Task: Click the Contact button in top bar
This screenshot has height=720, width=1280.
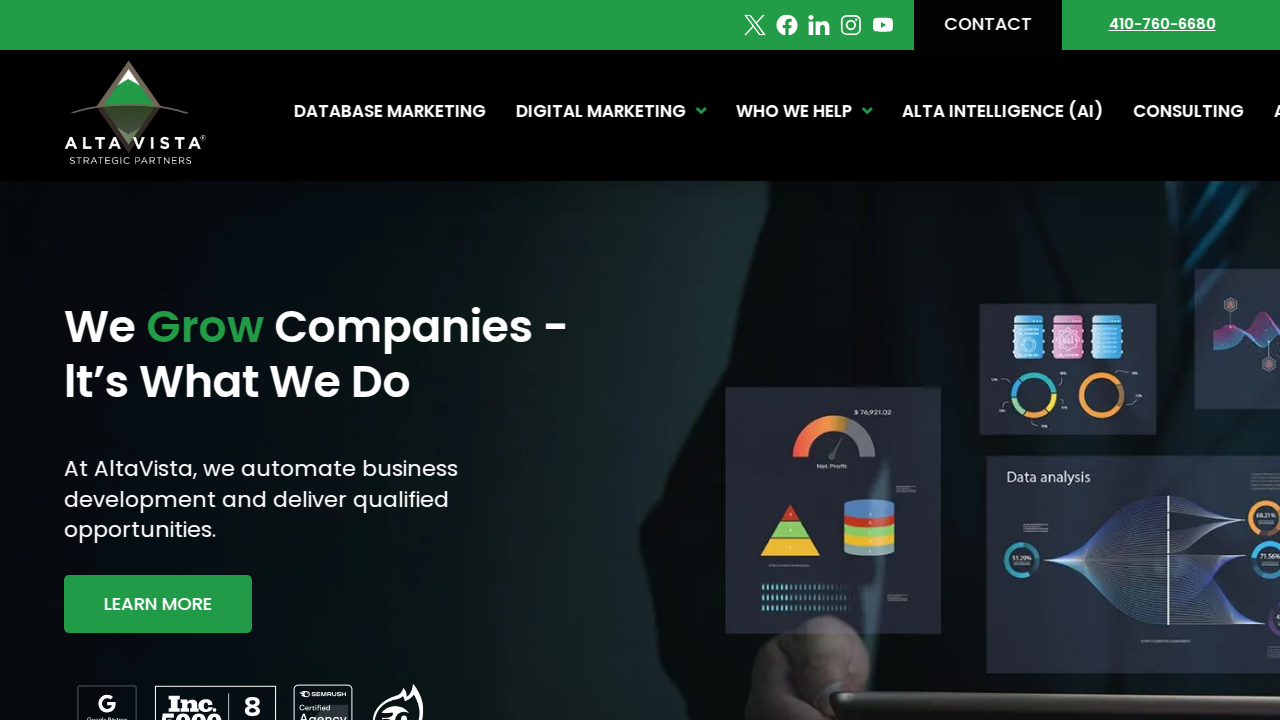Action: tap(988, 25)
